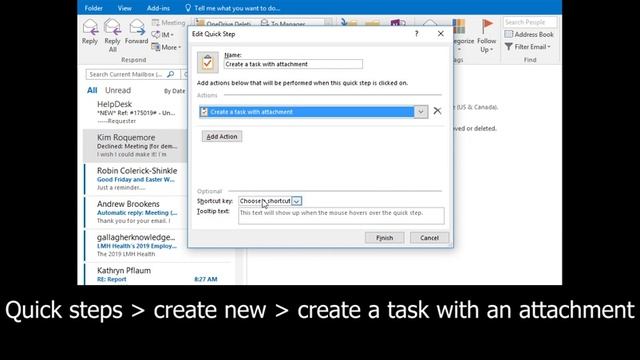Open the More respond options dropdown
This screenshot has height=360, width=640.
[x=166, y=47]
